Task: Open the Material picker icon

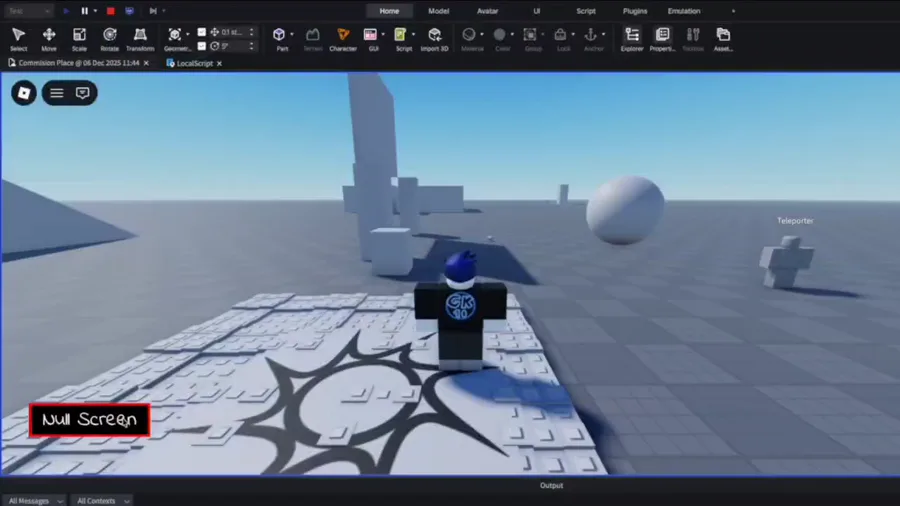Action: click(469, 34)
